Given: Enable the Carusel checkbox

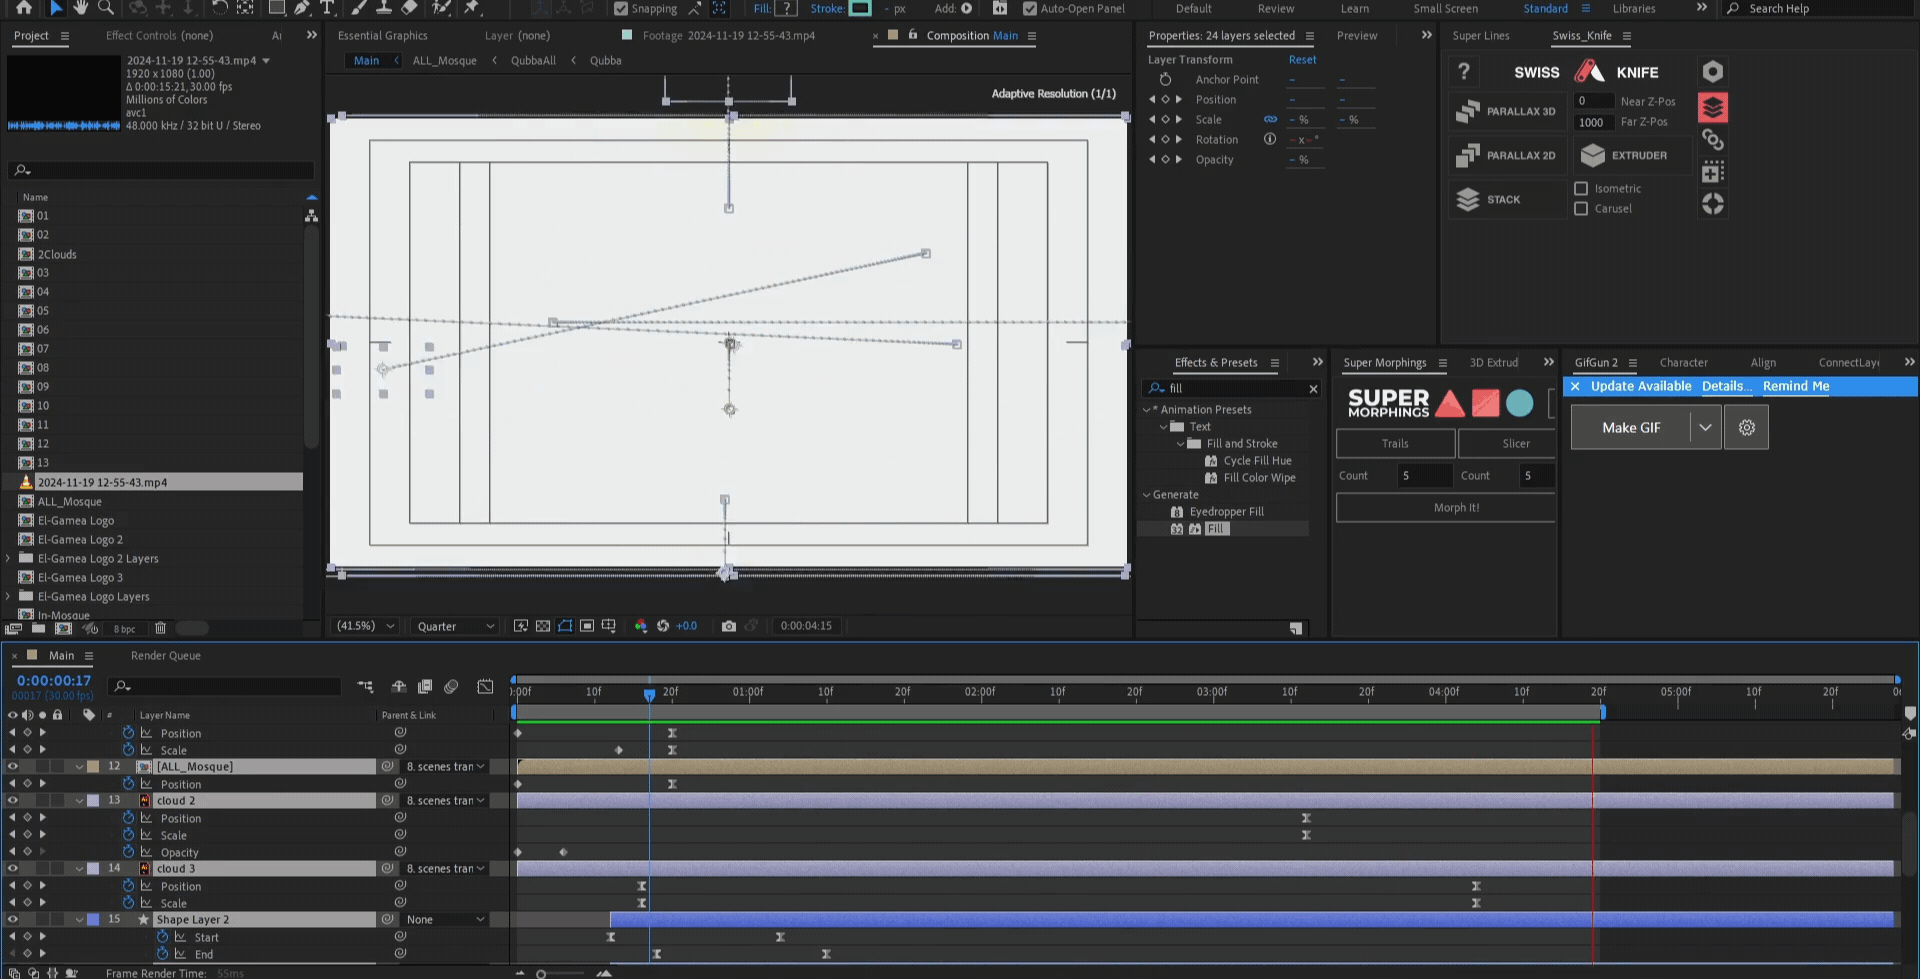Looking at the screenshot, I should pos(1581,208).
